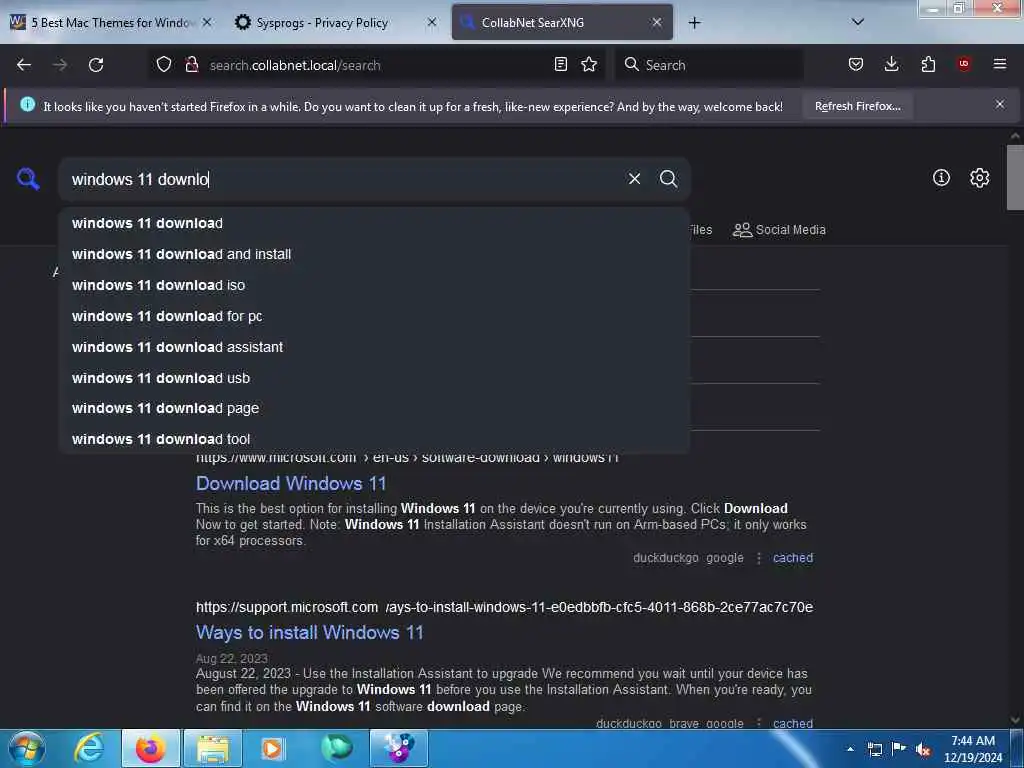Open the Downloads toolbar icon

point(891,64)
